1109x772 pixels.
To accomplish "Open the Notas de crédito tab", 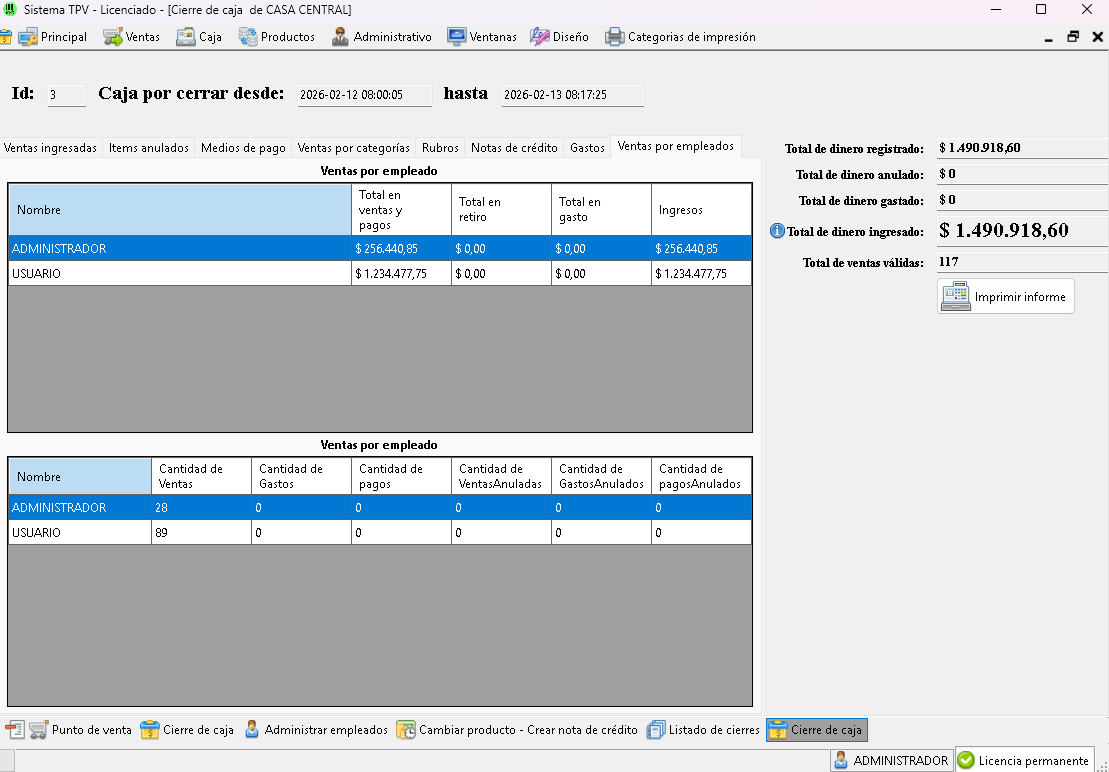I will click(x=514, y=148).
